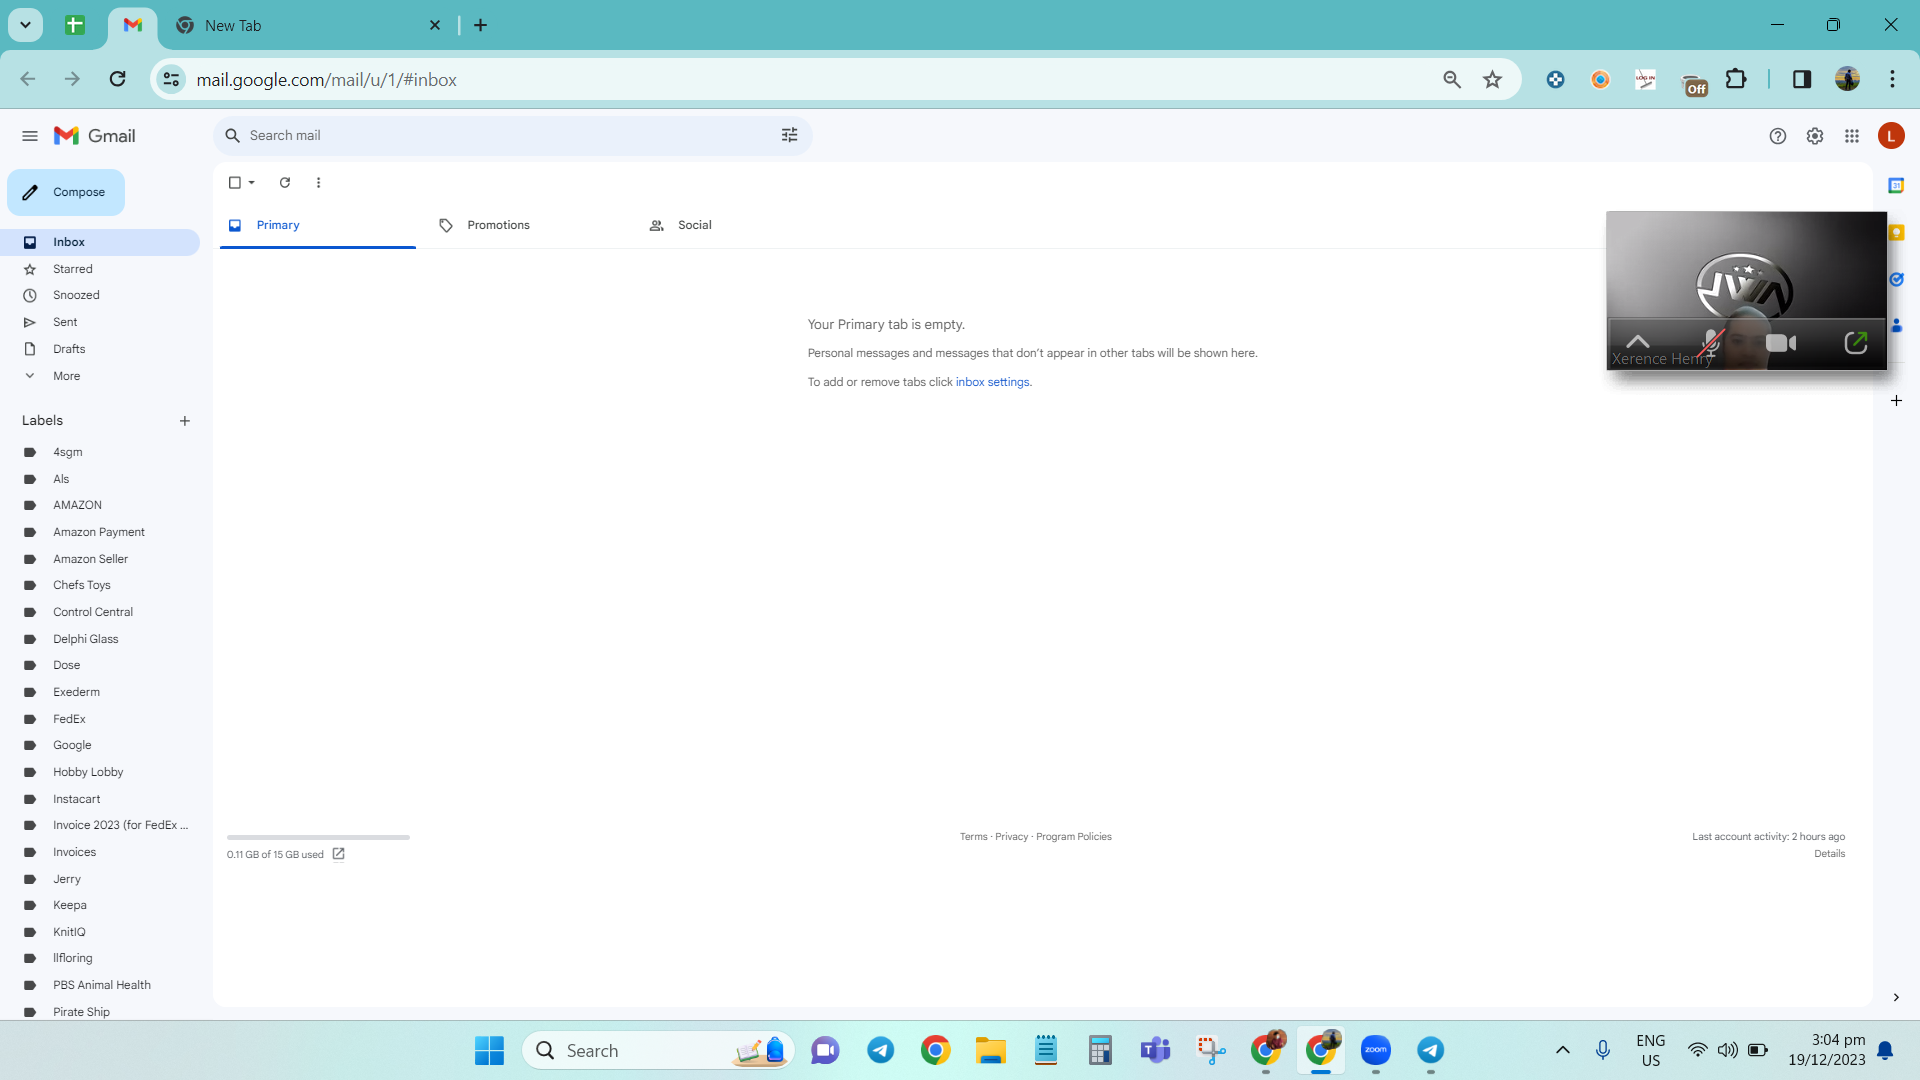
Task: Hide the side panel chevron
Action: click(1896, 998)
